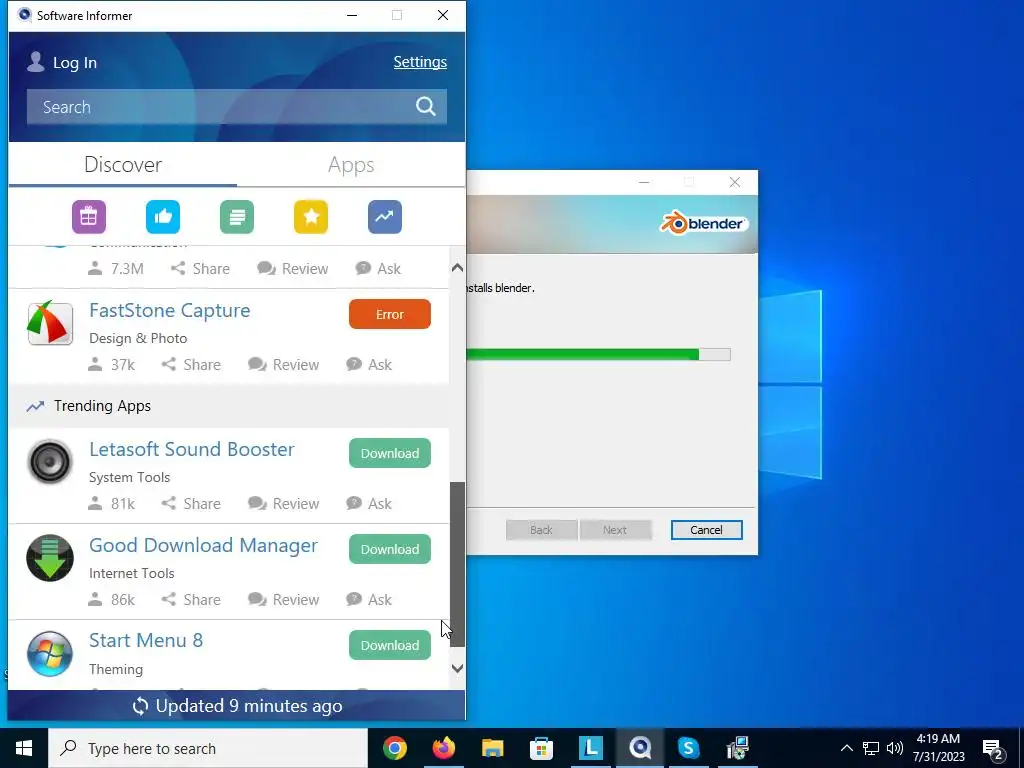The height and width of the screenshot is (768, 1024).
Task: Click the Good Download Manager green arrow icon
Action: [x=50, y=558]
